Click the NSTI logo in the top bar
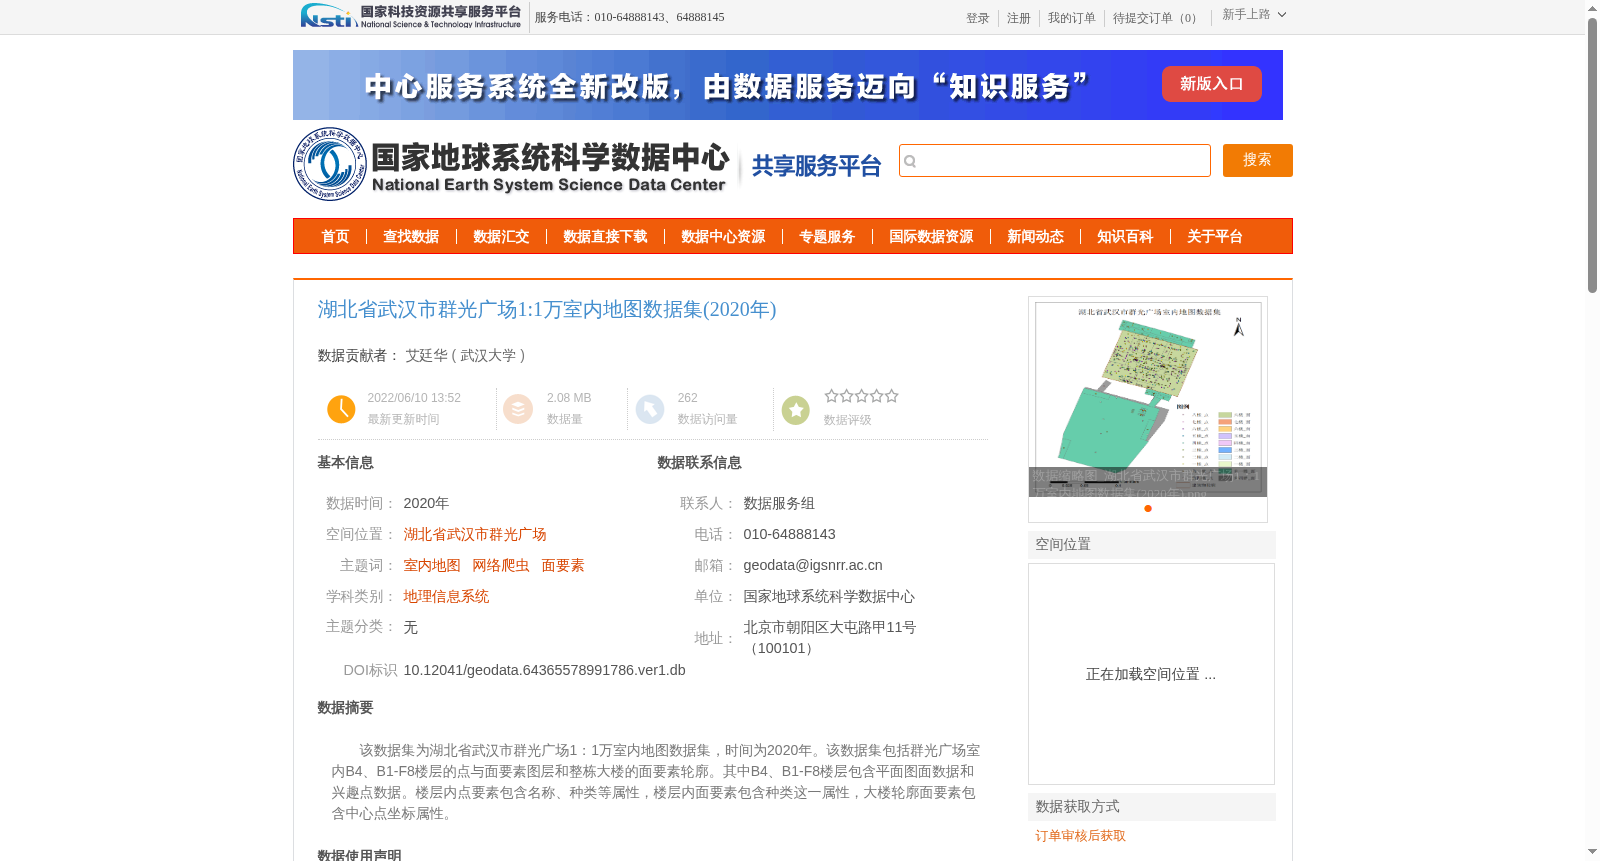The height and width of the screenshot is (861, 1600). tap(411, 16)
